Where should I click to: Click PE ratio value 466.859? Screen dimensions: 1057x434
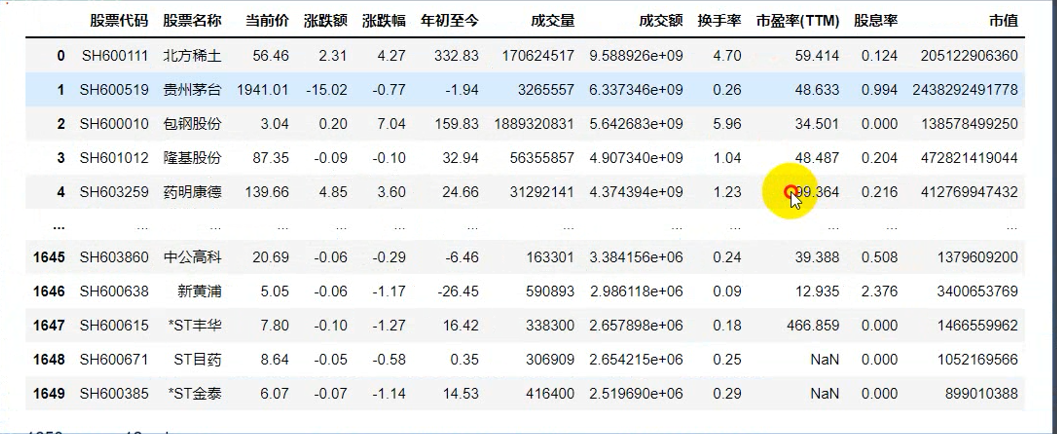coord(813,326)
